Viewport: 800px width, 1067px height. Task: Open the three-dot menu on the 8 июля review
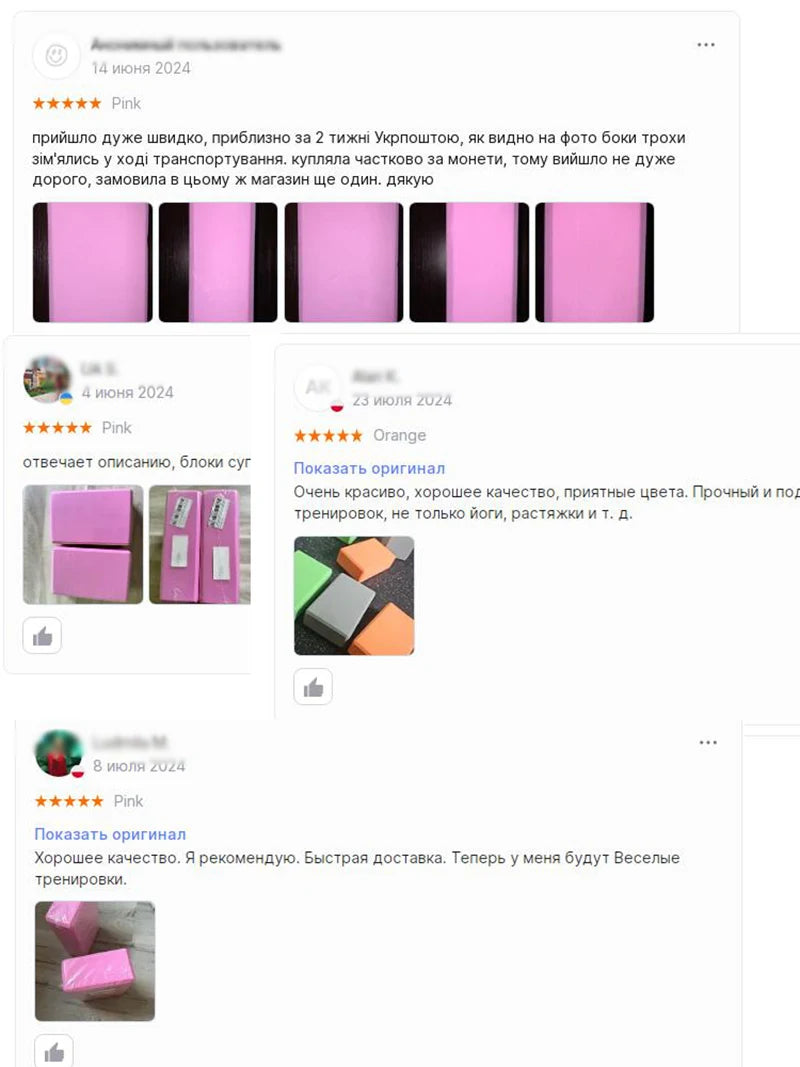pyautogui.click(x=707, y=742)
